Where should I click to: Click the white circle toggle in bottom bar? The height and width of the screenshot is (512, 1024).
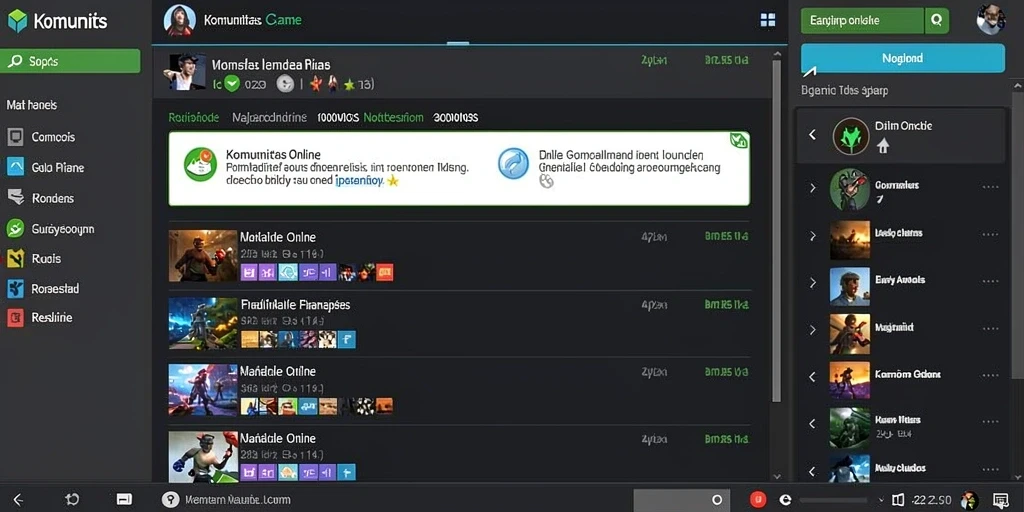point(717,500)
